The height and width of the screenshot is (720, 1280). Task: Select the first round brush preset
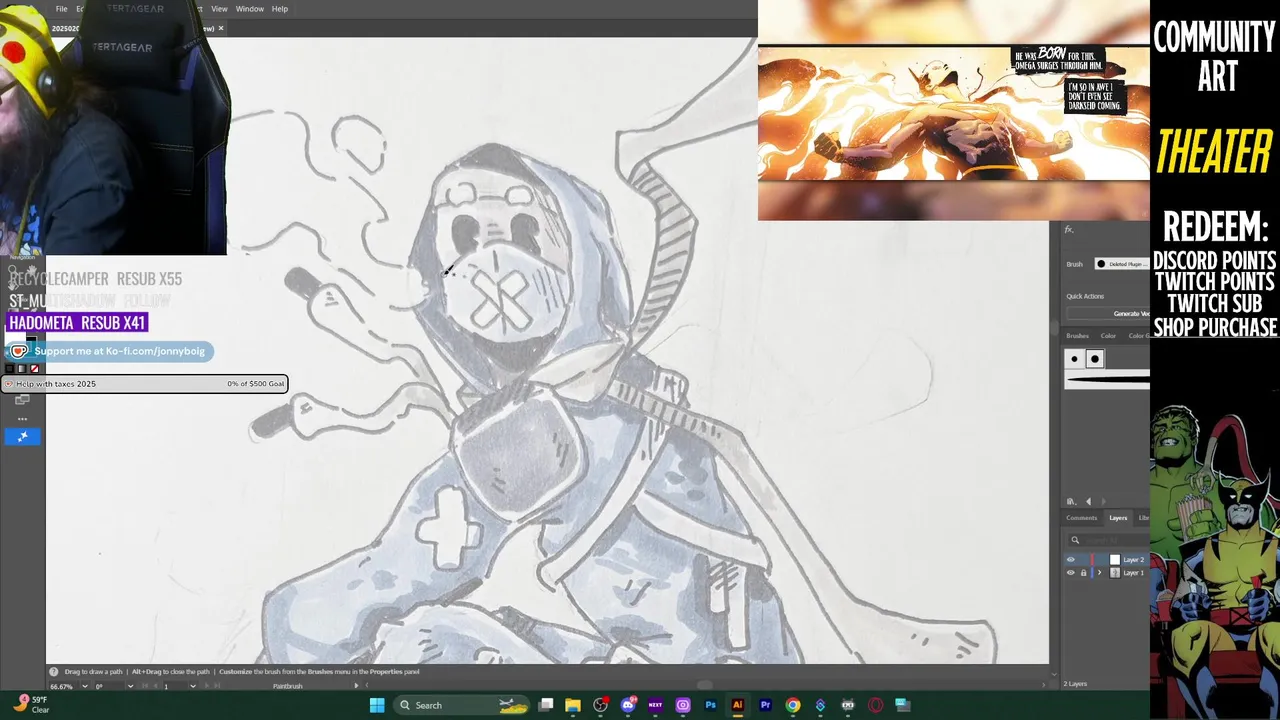pos(1075,359)
